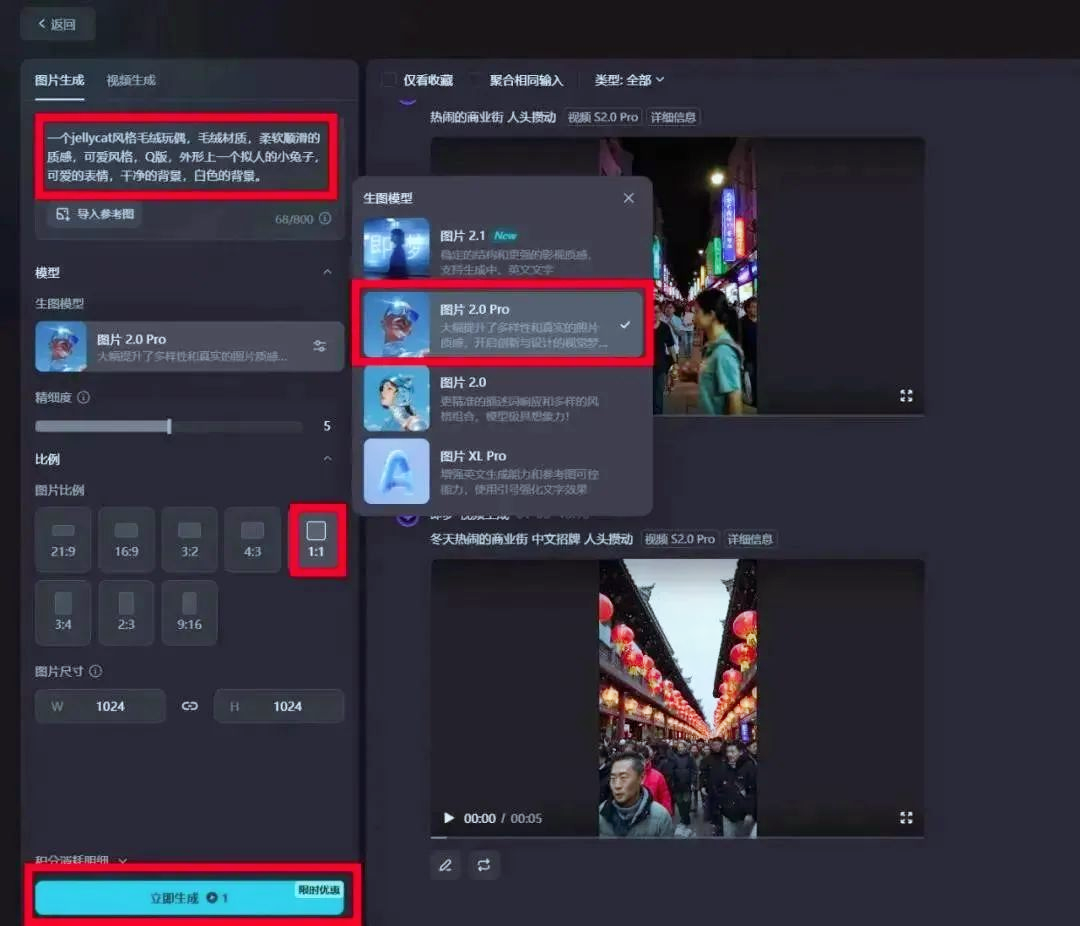1080x926 pixels.
Task: Open the 类型: 全部 dropdown filter
Action: coord(629,80)
